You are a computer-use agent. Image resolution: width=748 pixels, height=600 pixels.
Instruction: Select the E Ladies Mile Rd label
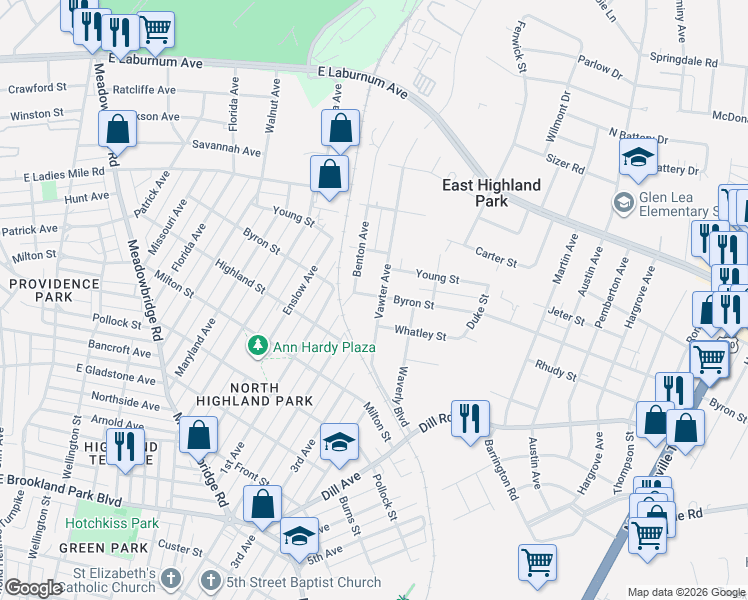(64, 174)
